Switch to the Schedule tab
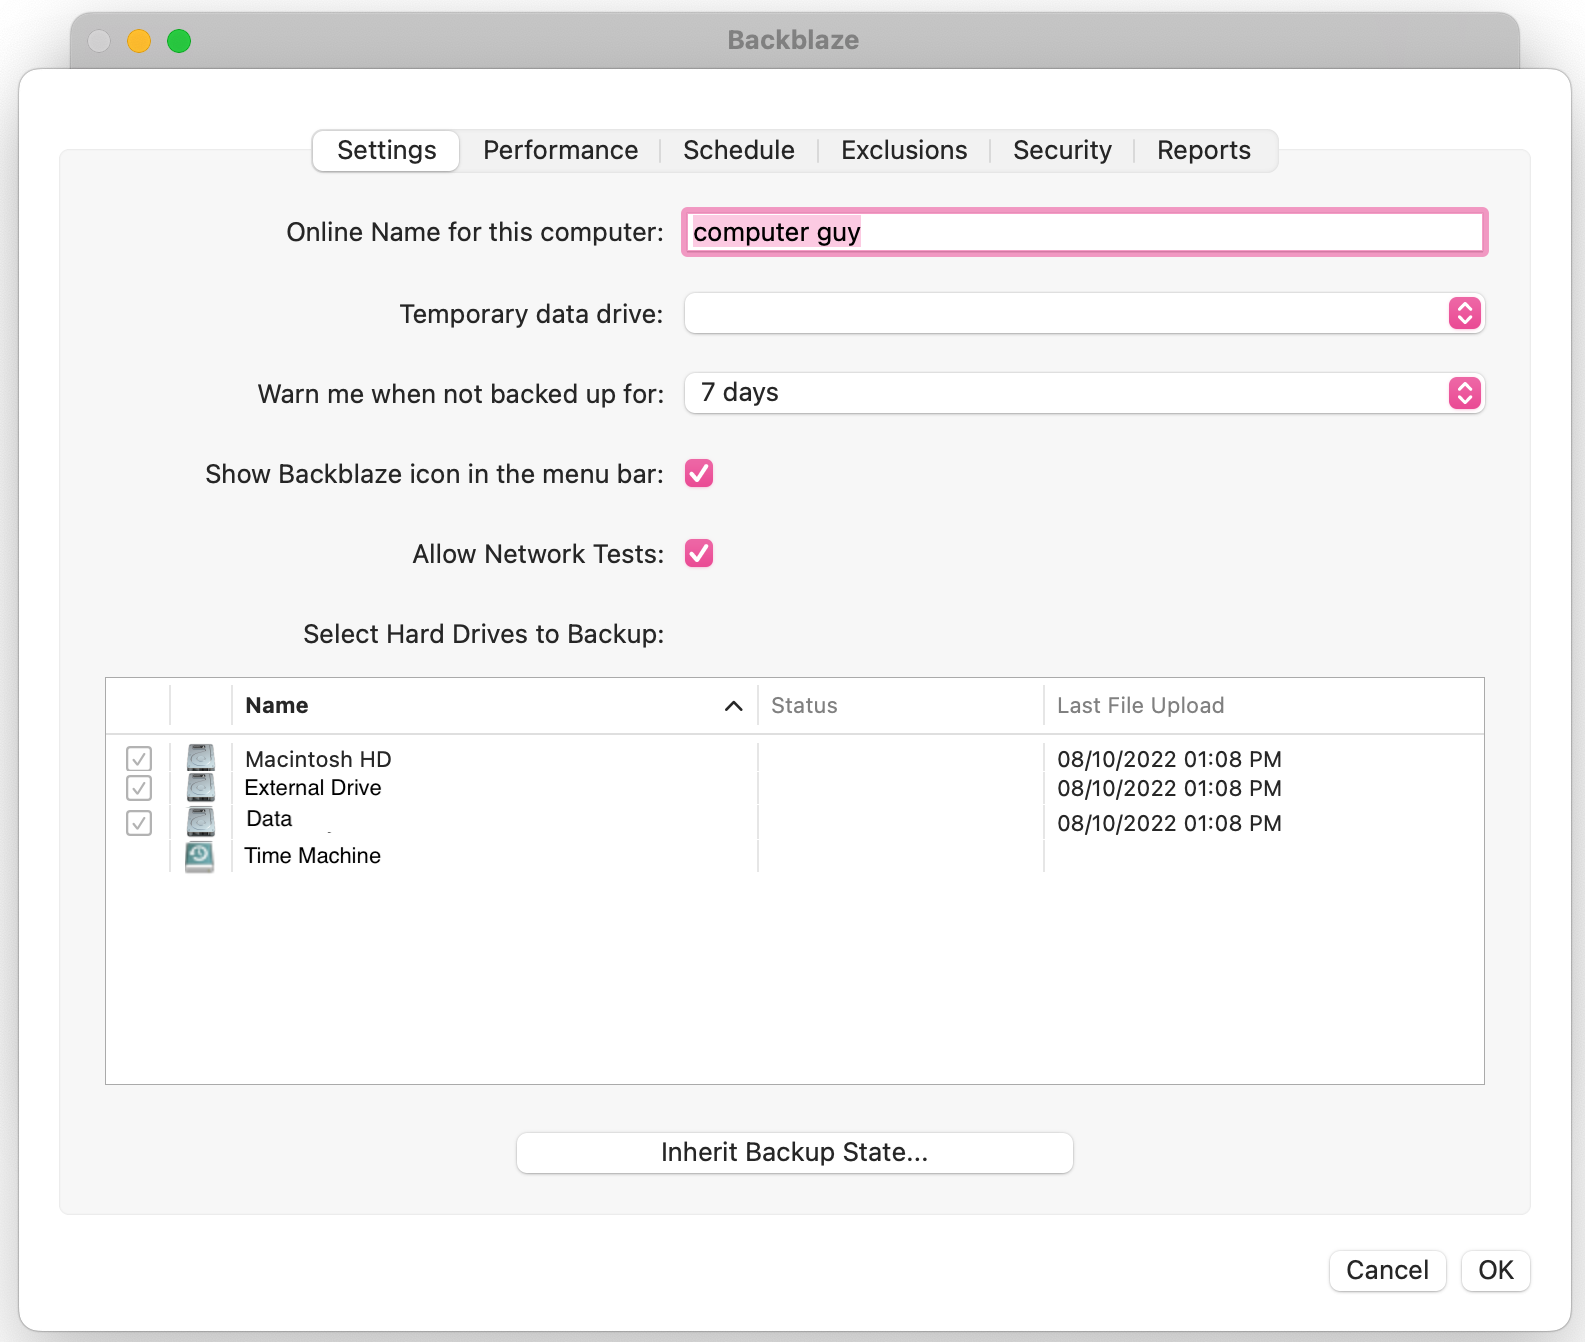This screenshot has height=1342, width=1585. 739,151
